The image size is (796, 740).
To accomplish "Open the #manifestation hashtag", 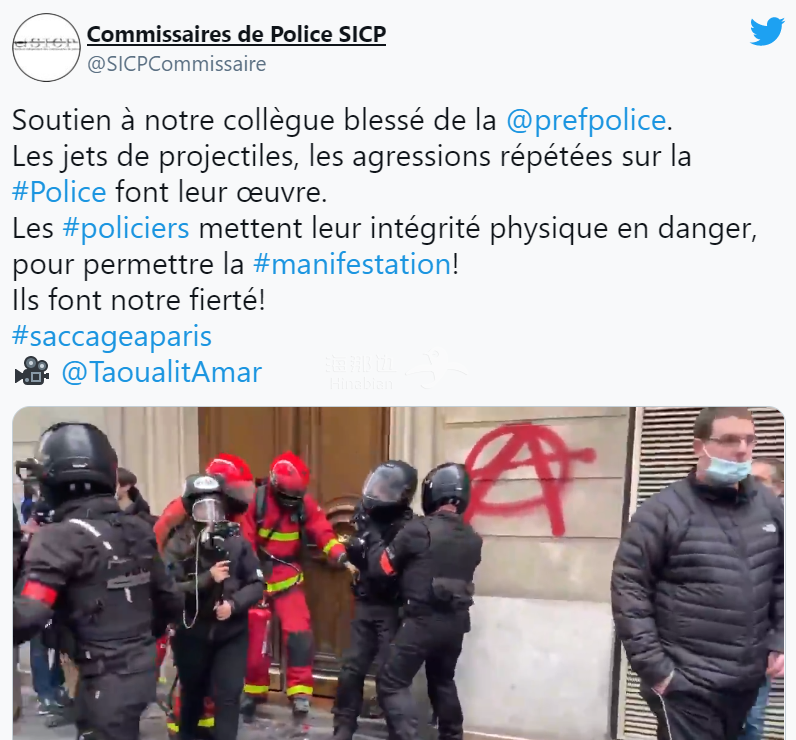I will tap(352, 264).
